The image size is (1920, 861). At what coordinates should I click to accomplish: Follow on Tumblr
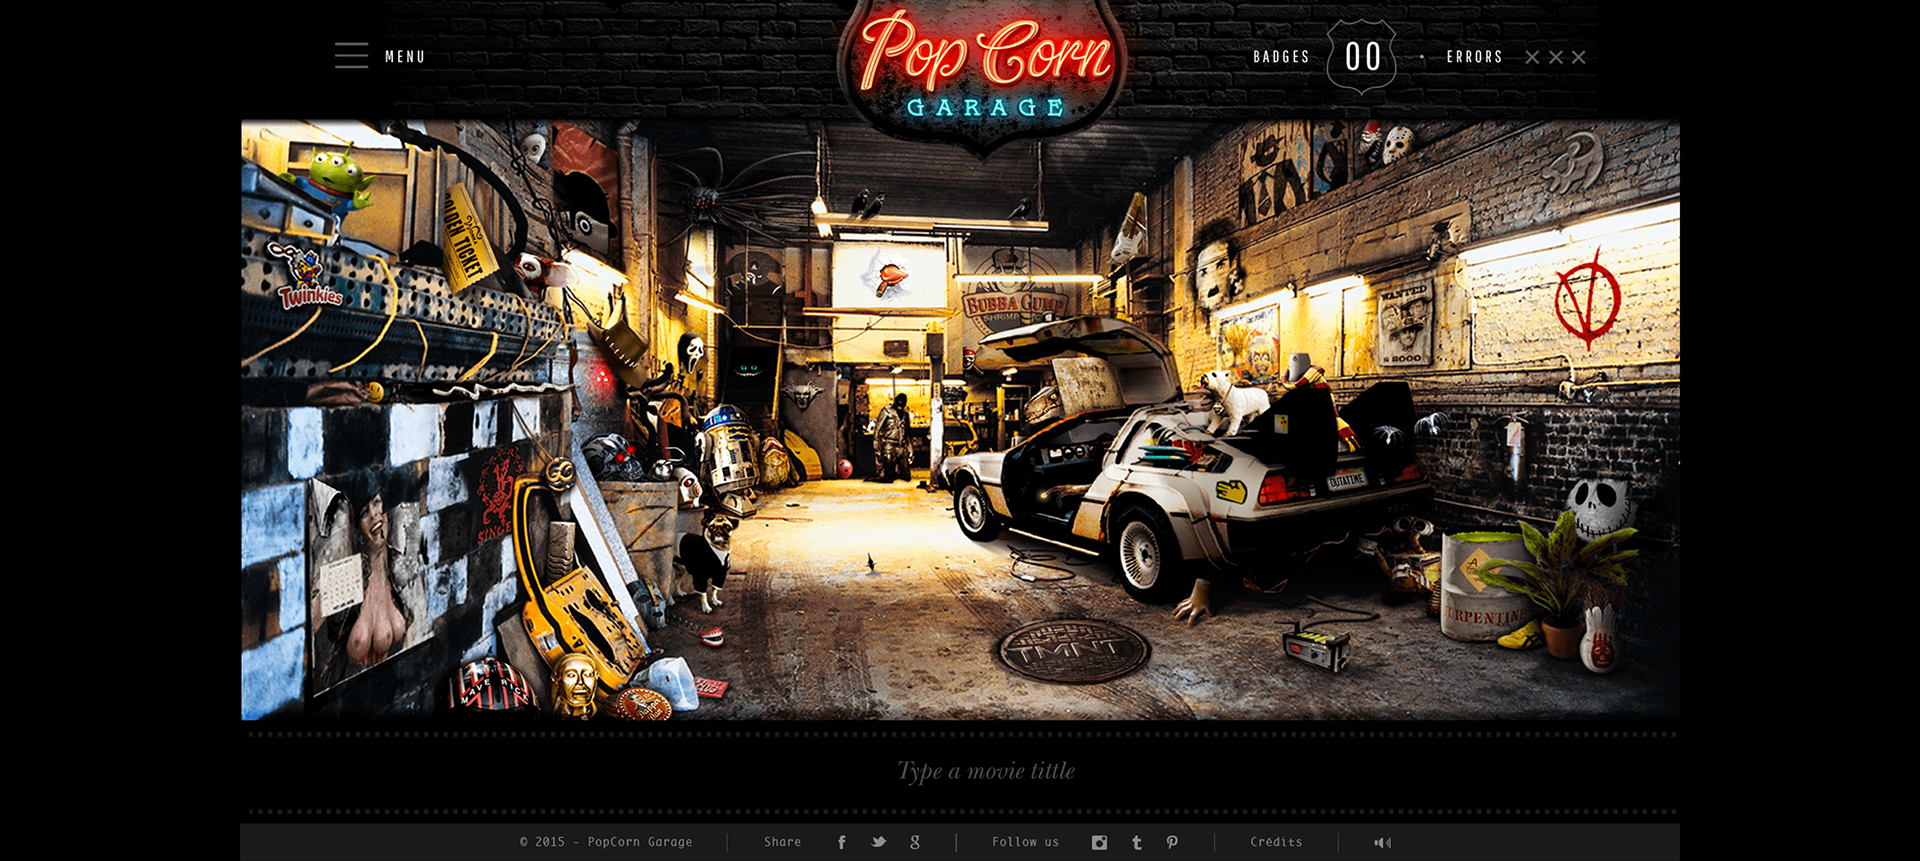tap(1137, 842)
